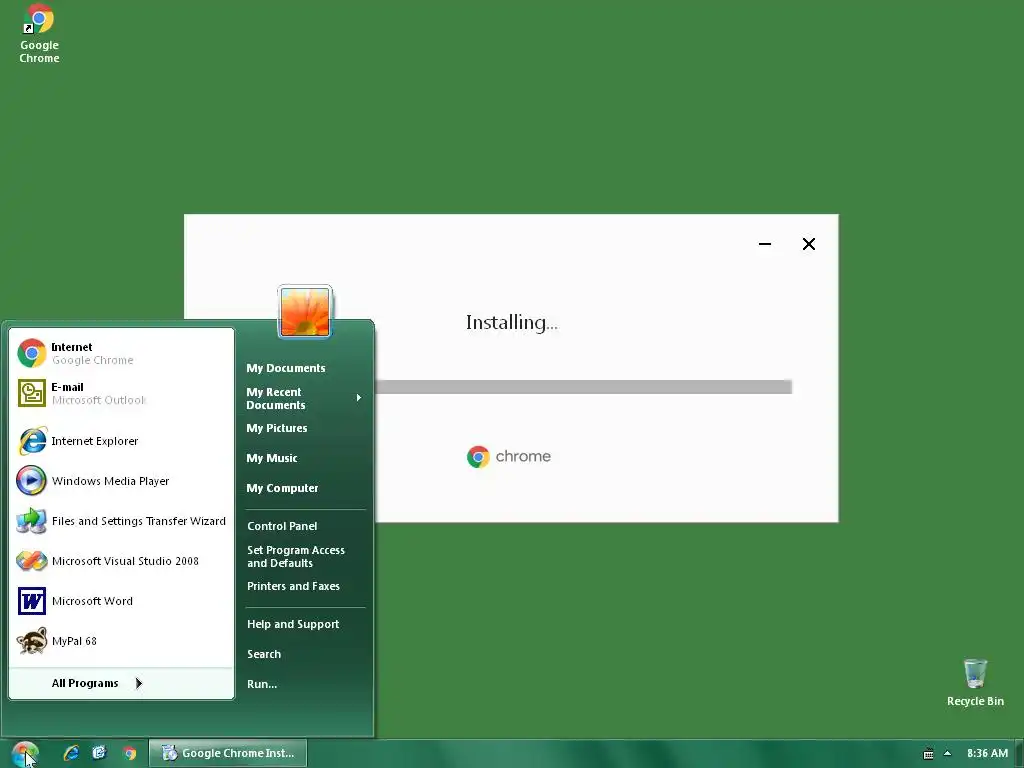Click the "Microsoft Visual Studio 2008" label
The height and width of the screenshot is (768, 1024).
tap(125, 560)
